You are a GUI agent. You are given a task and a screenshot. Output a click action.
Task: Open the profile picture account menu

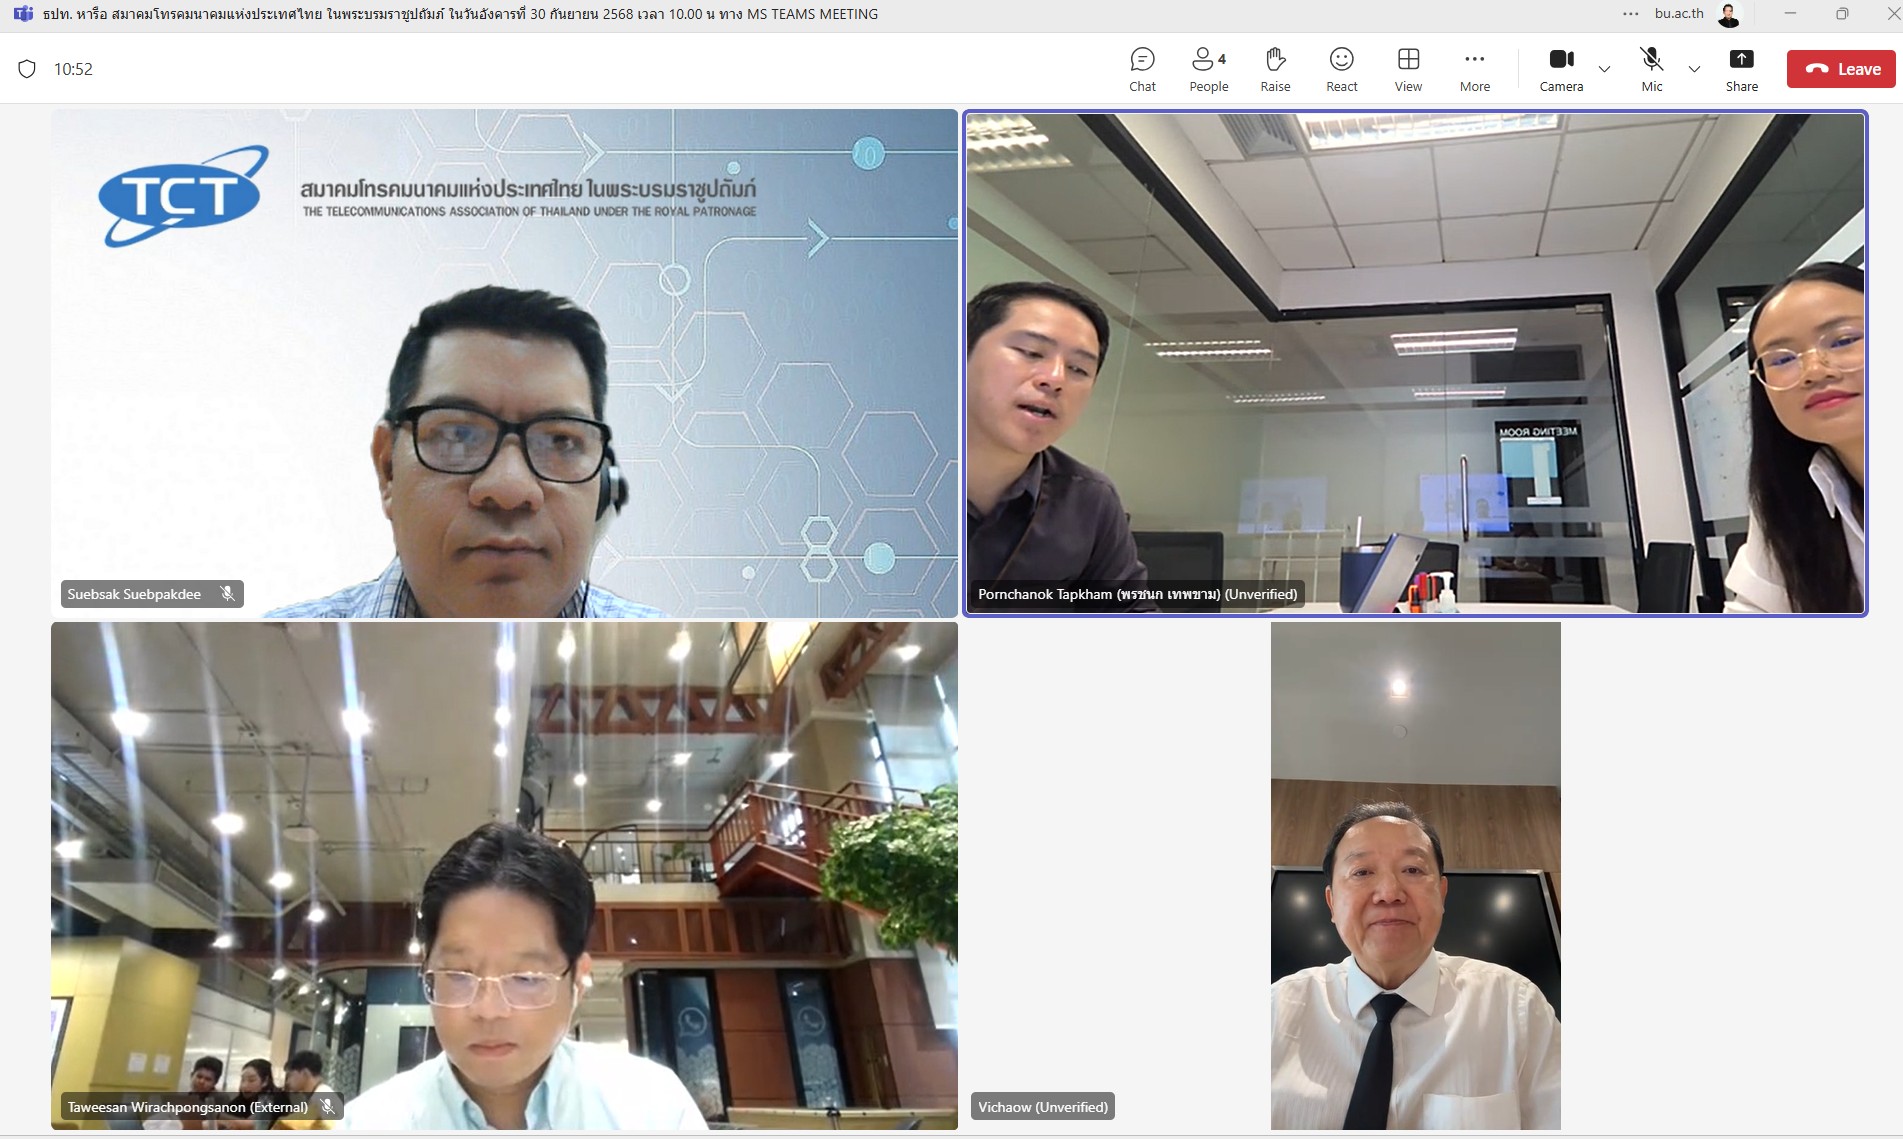[x=1729, y=14]
